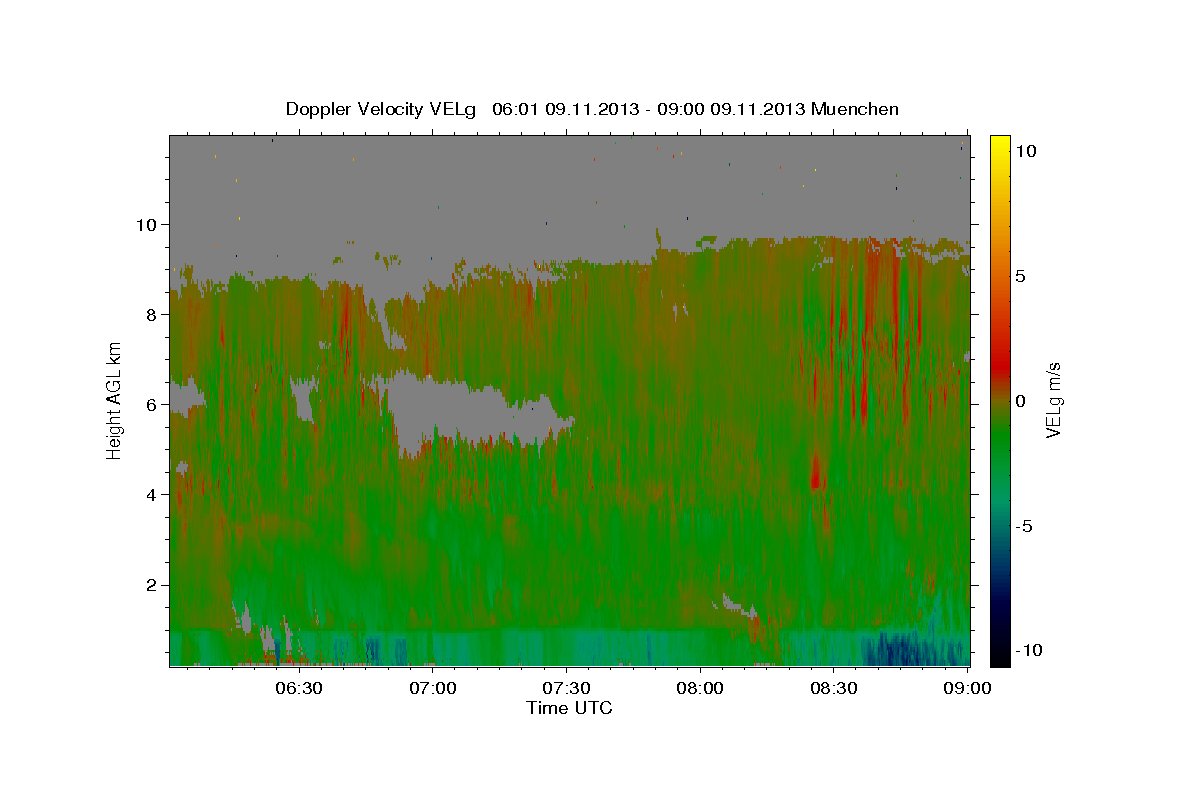The image size is (1200, 800).
Task: Click the height axis label 8
Action: tap(153, 314)
